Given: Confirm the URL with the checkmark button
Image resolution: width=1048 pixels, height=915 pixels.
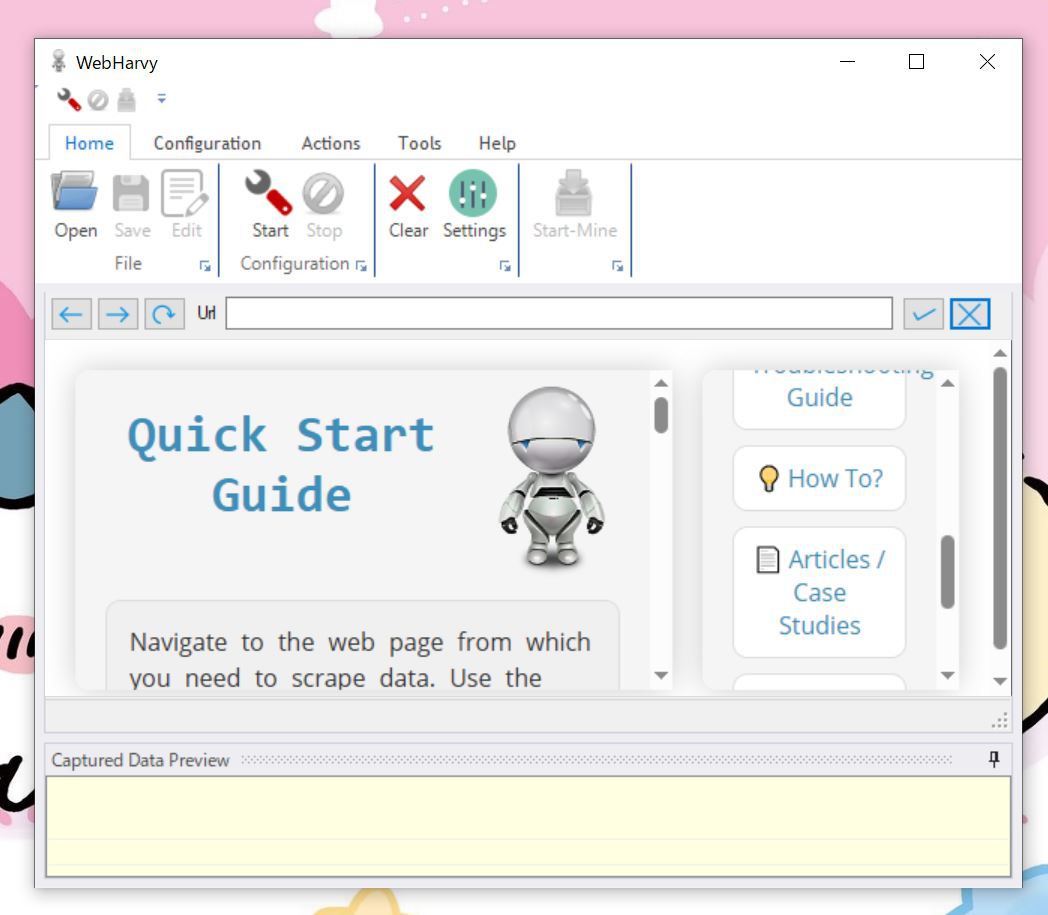Looking at the screenshot, I should [922, 313].
